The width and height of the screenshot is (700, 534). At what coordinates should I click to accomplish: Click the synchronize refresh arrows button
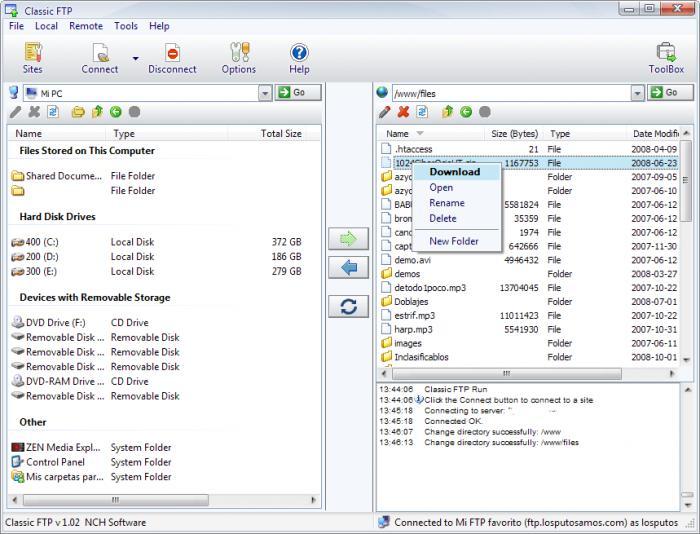click(x=348, y=306)
